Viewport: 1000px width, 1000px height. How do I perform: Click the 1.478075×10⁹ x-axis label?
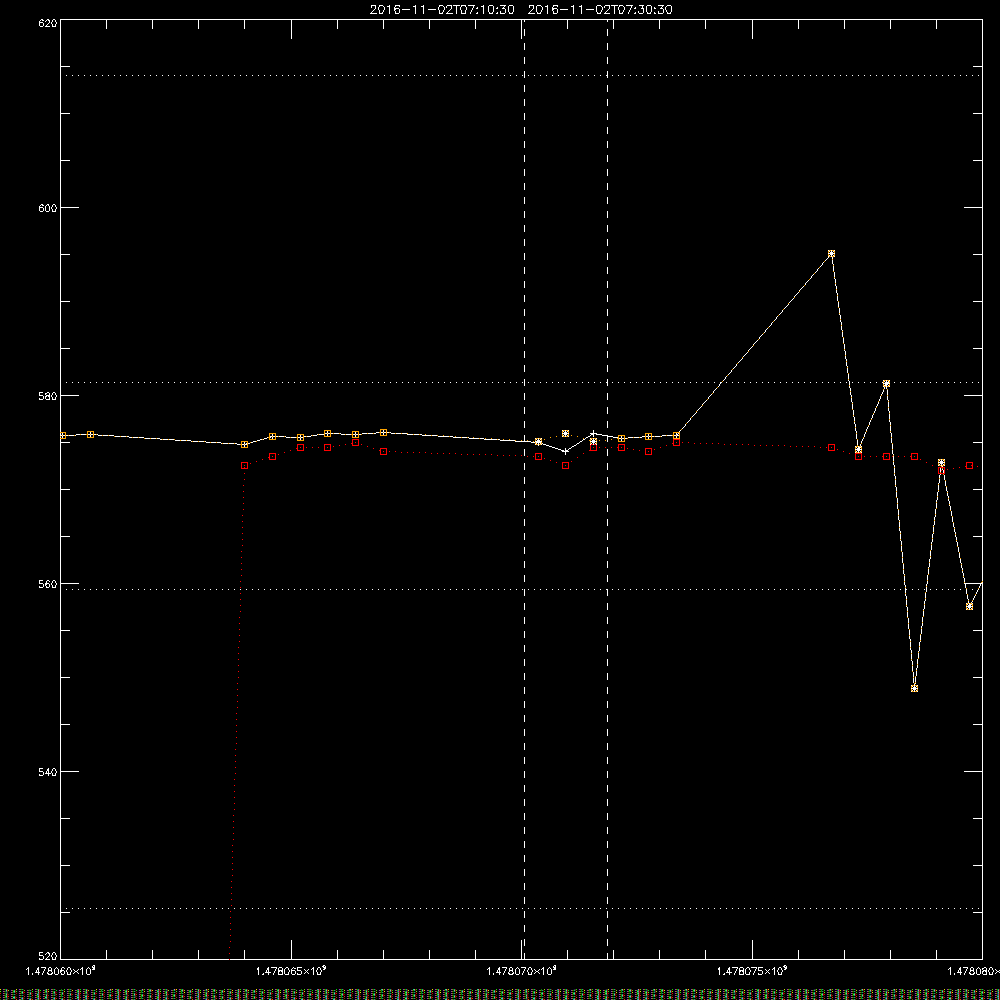752,971
